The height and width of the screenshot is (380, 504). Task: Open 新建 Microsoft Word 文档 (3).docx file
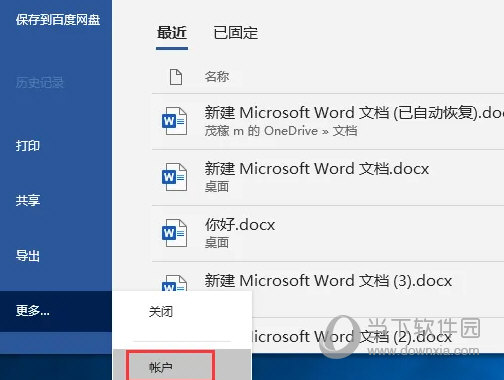[328, 281]
